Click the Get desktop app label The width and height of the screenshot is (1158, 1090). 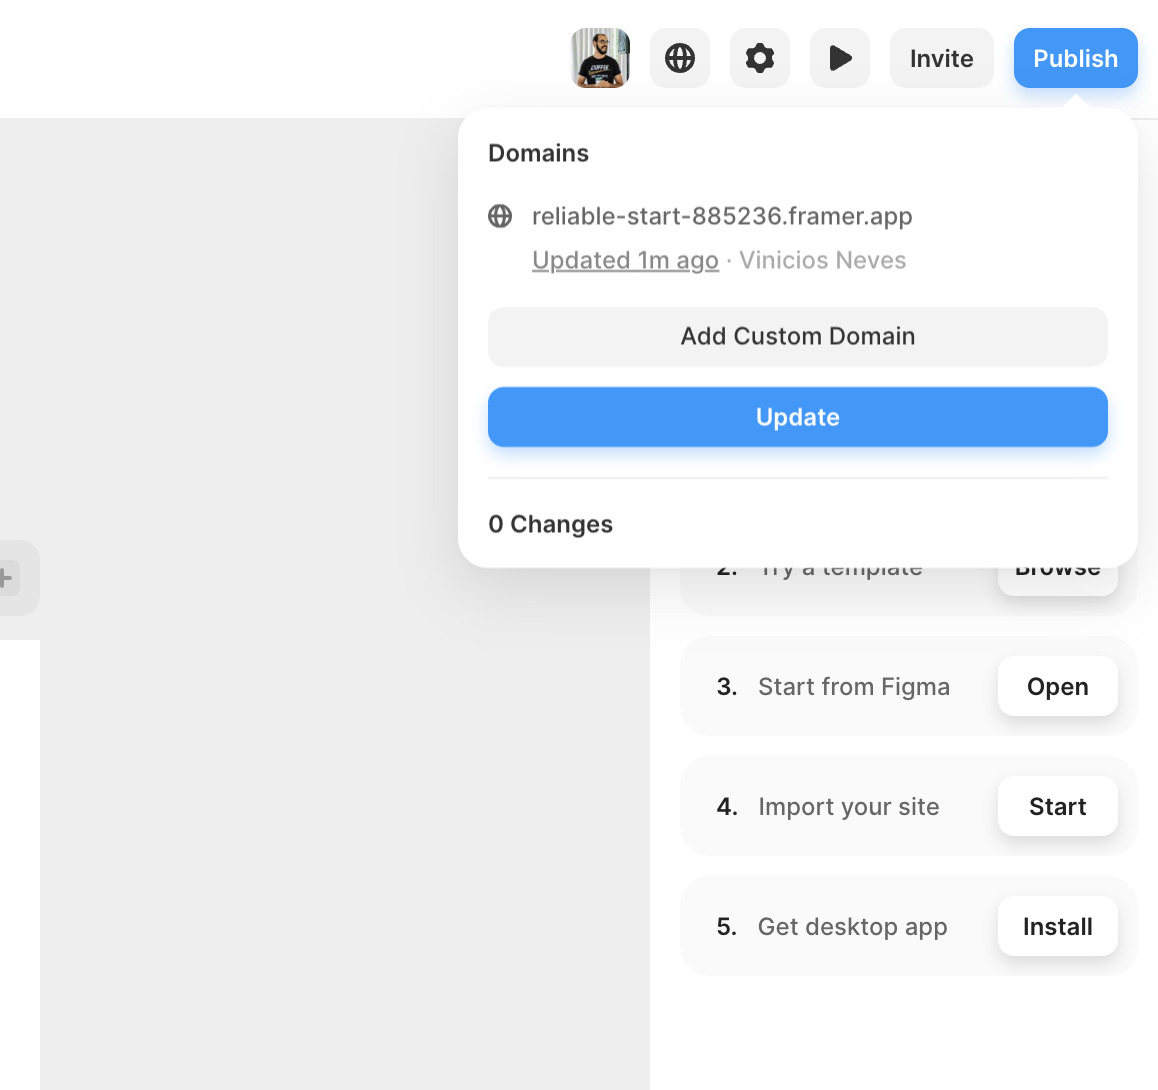(852, 927)
